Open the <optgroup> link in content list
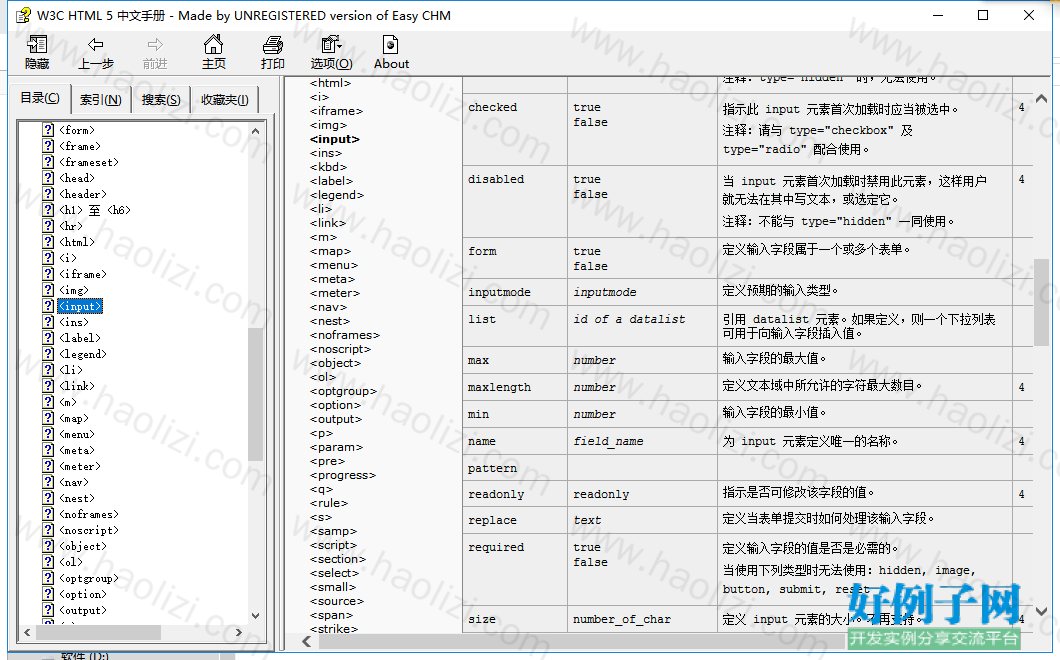This screenshot has width=1060, height=660. 343,392
